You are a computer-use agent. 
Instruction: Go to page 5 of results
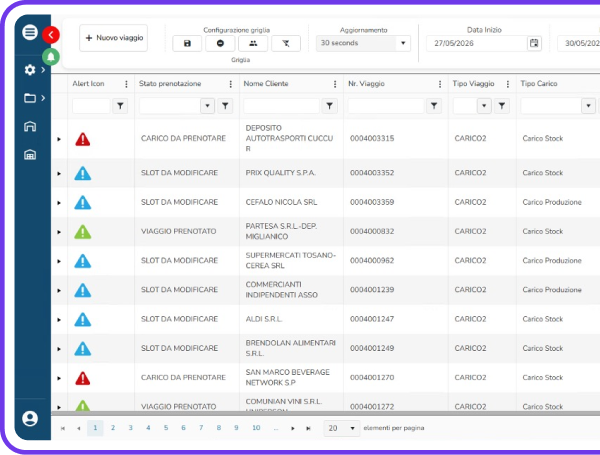pyautogui.click(x=166, y=428)
